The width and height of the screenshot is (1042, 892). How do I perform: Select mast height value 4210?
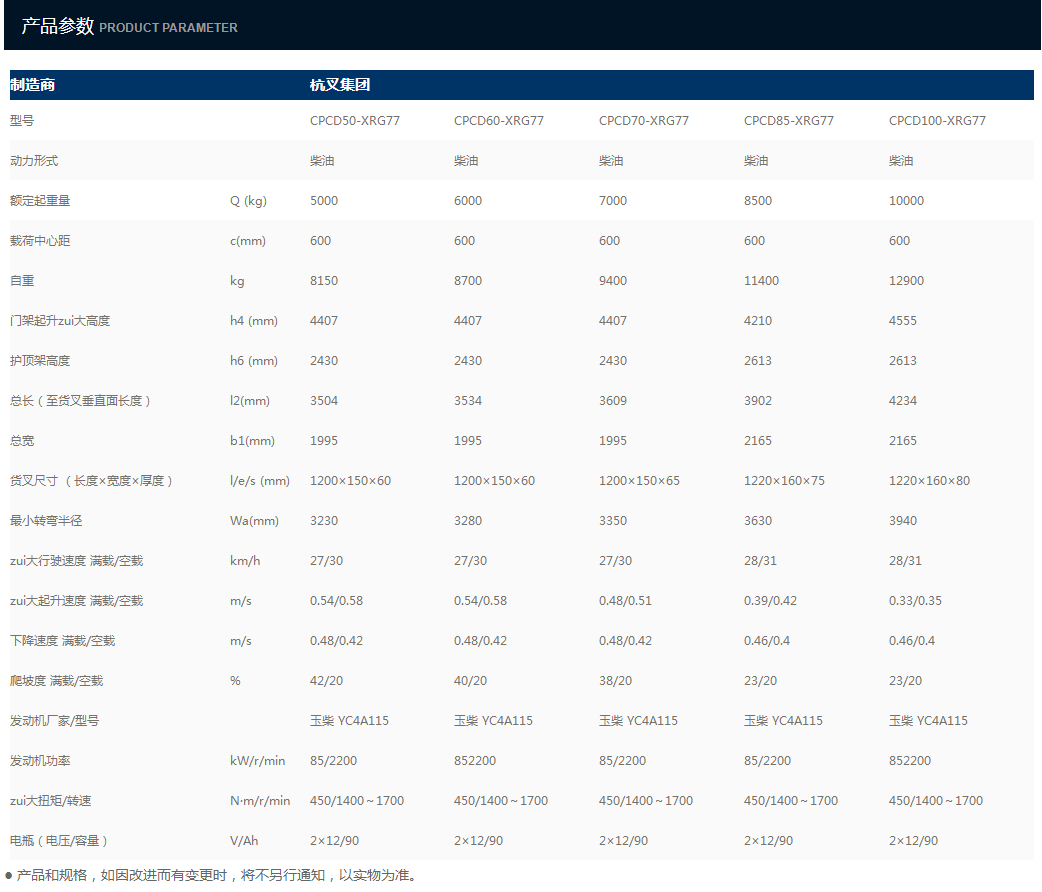pos(758,321)
